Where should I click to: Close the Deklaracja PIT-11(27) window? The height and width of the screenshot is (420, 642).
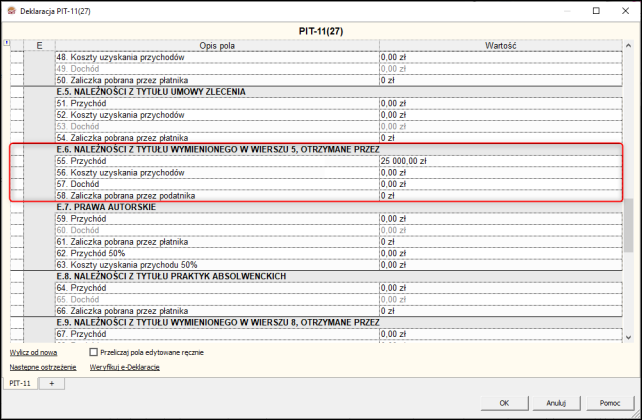click(626, 11)
